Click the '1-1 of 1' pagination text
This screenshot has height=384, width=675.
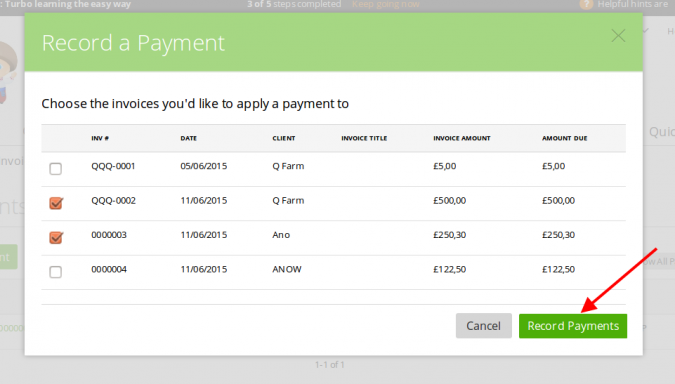(330, 365)
